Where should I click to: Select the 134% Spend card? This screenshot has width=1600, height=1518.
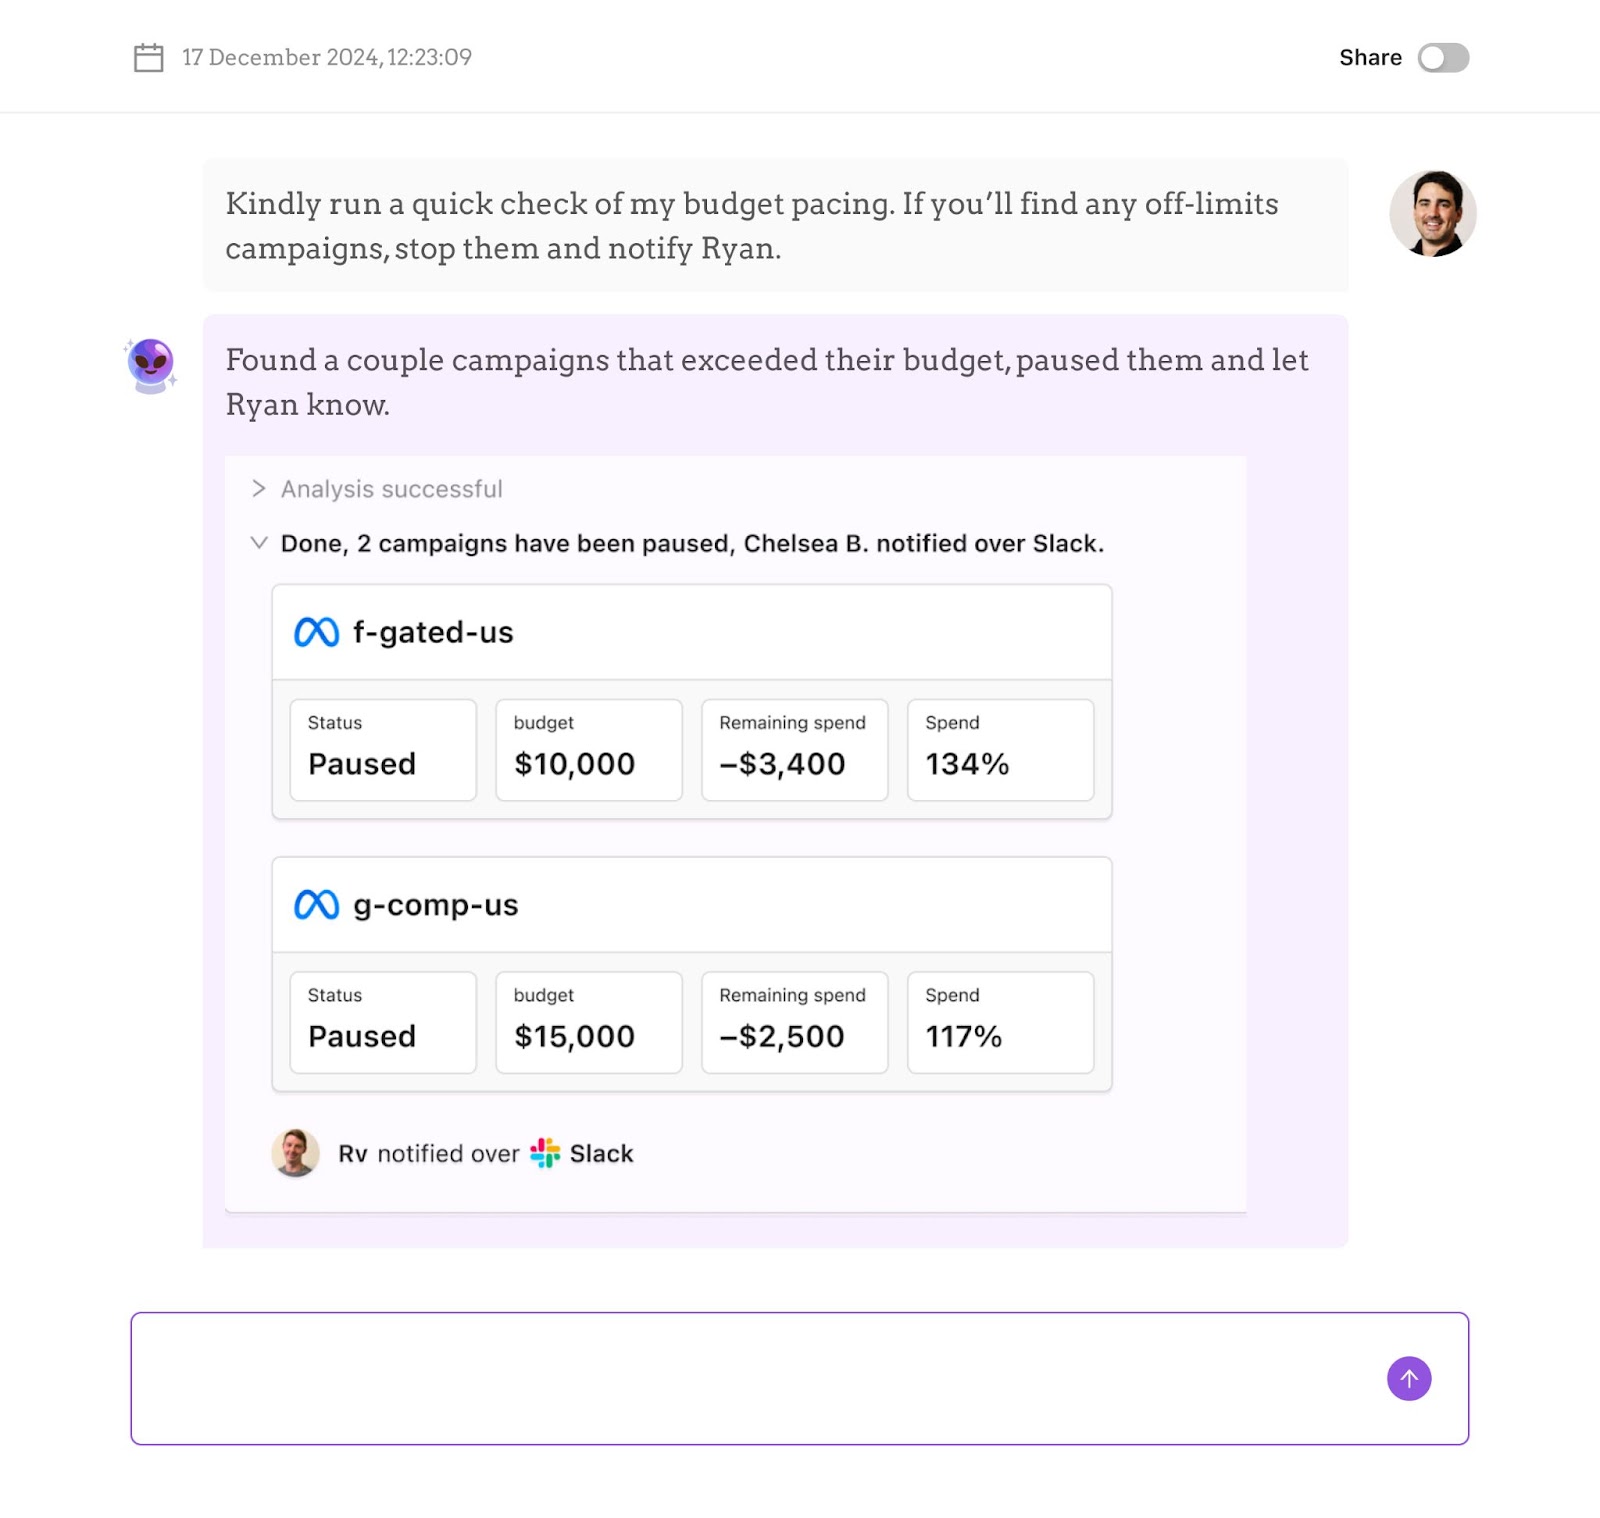[x=1000, y=750]
